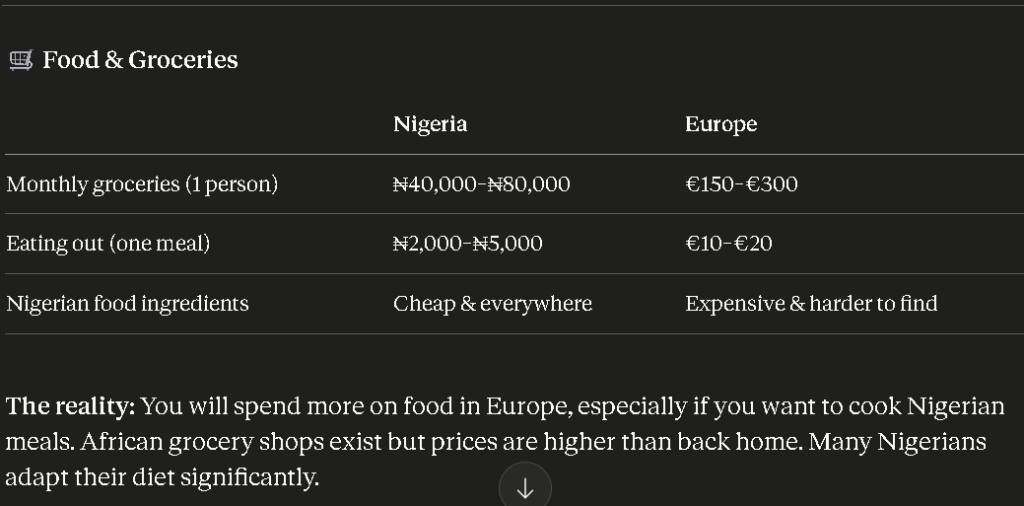Image resolution: width=1024 pixels, height=506 pixels.
Task: Select the Eating out (one meal) row label
Action: click(108, 244)
